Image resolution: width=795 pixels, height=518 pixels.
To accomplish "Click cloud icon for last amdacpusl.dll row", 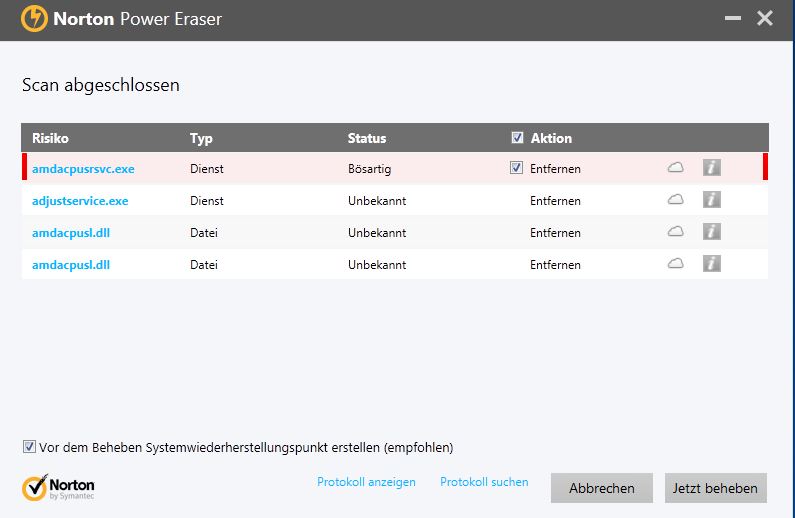I will pos(675,264).
